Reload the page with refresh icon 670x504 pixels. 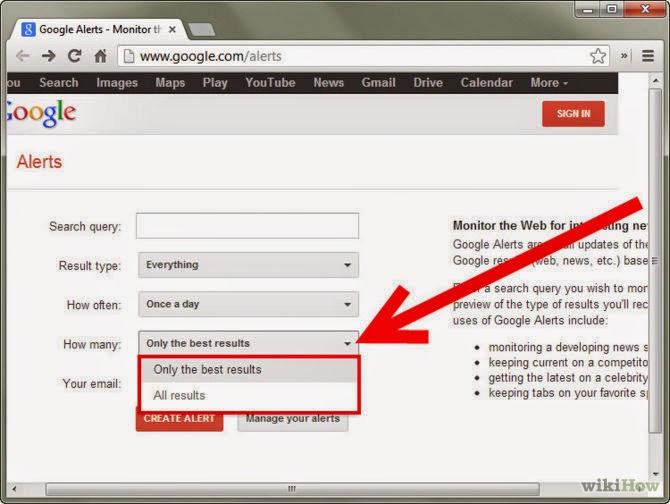tap(75, 56)
